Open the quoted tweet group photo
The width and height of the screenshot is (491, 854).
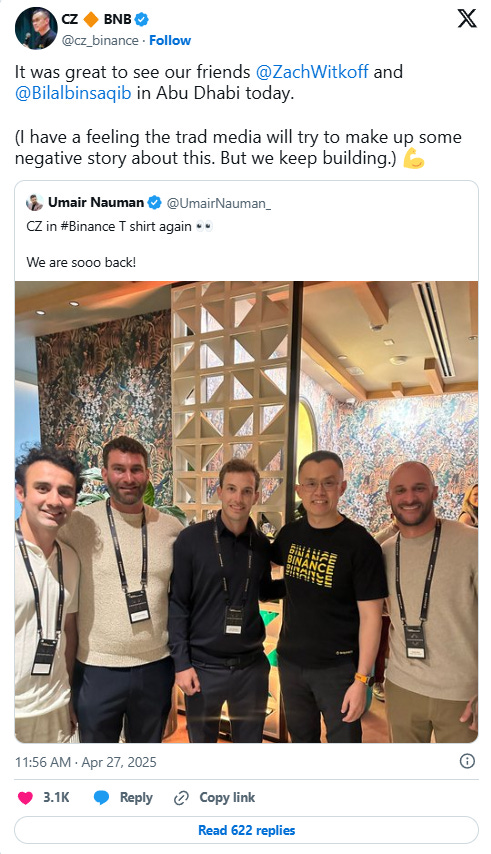pyautogui.click(x=246, y=512)
